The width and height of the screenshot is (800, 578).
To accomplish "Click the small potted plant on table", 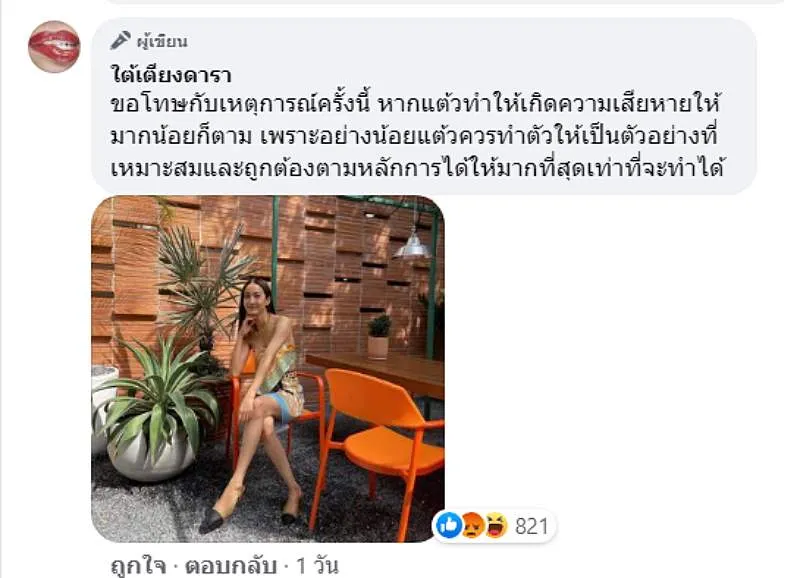I will (x=379, y=337).
